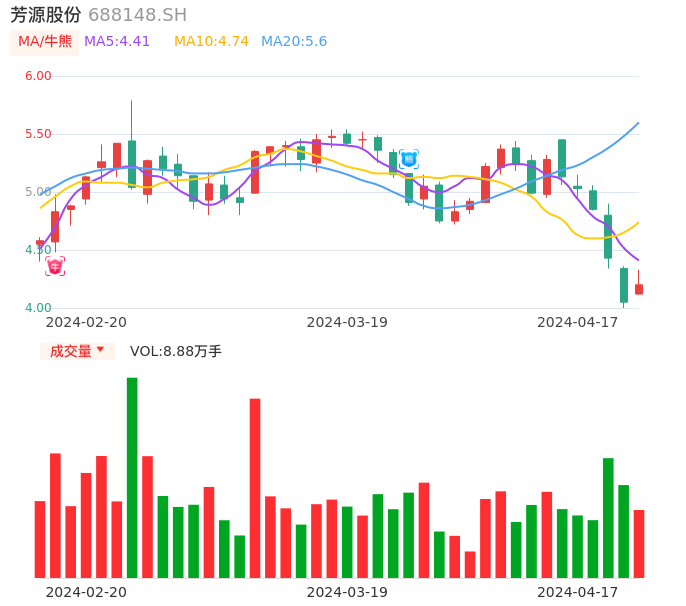686x606 pixels.
Task: Click the 4.00 price axis label
Action: [x=38, y=308]
